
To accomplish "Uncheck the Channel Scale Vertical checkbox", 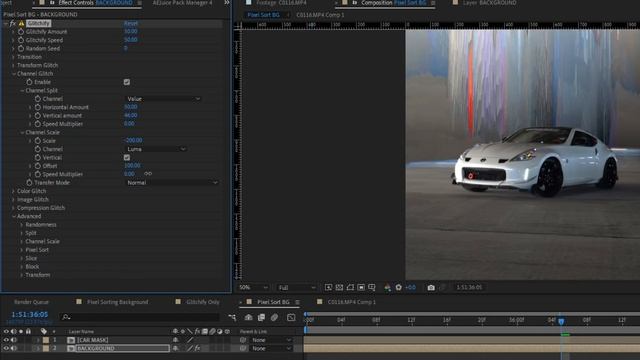I will pyautogui.click(x=127, y=158).
